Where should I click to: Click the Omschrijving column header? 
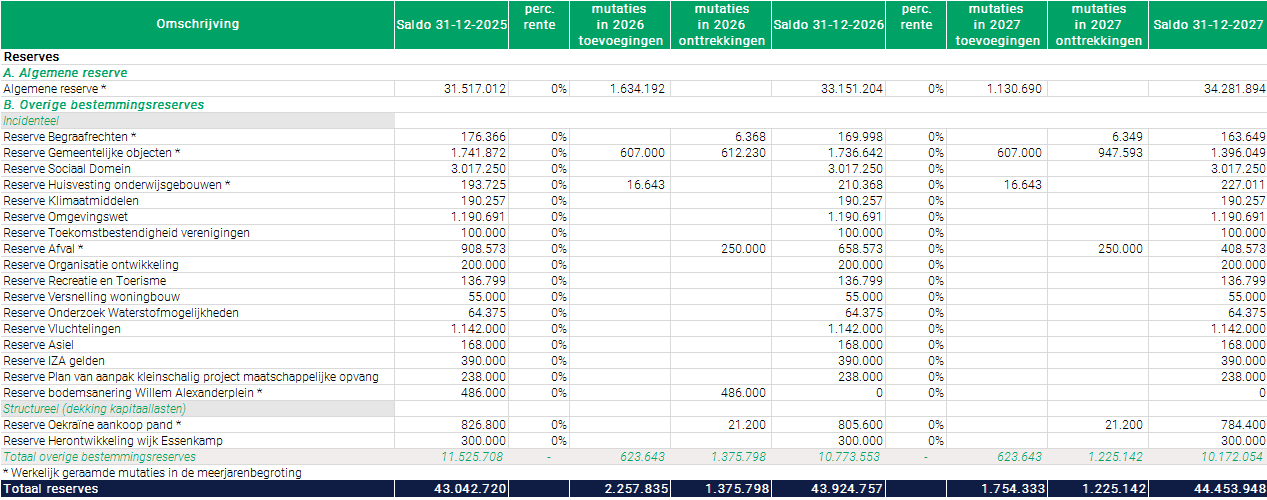point(197,24)
